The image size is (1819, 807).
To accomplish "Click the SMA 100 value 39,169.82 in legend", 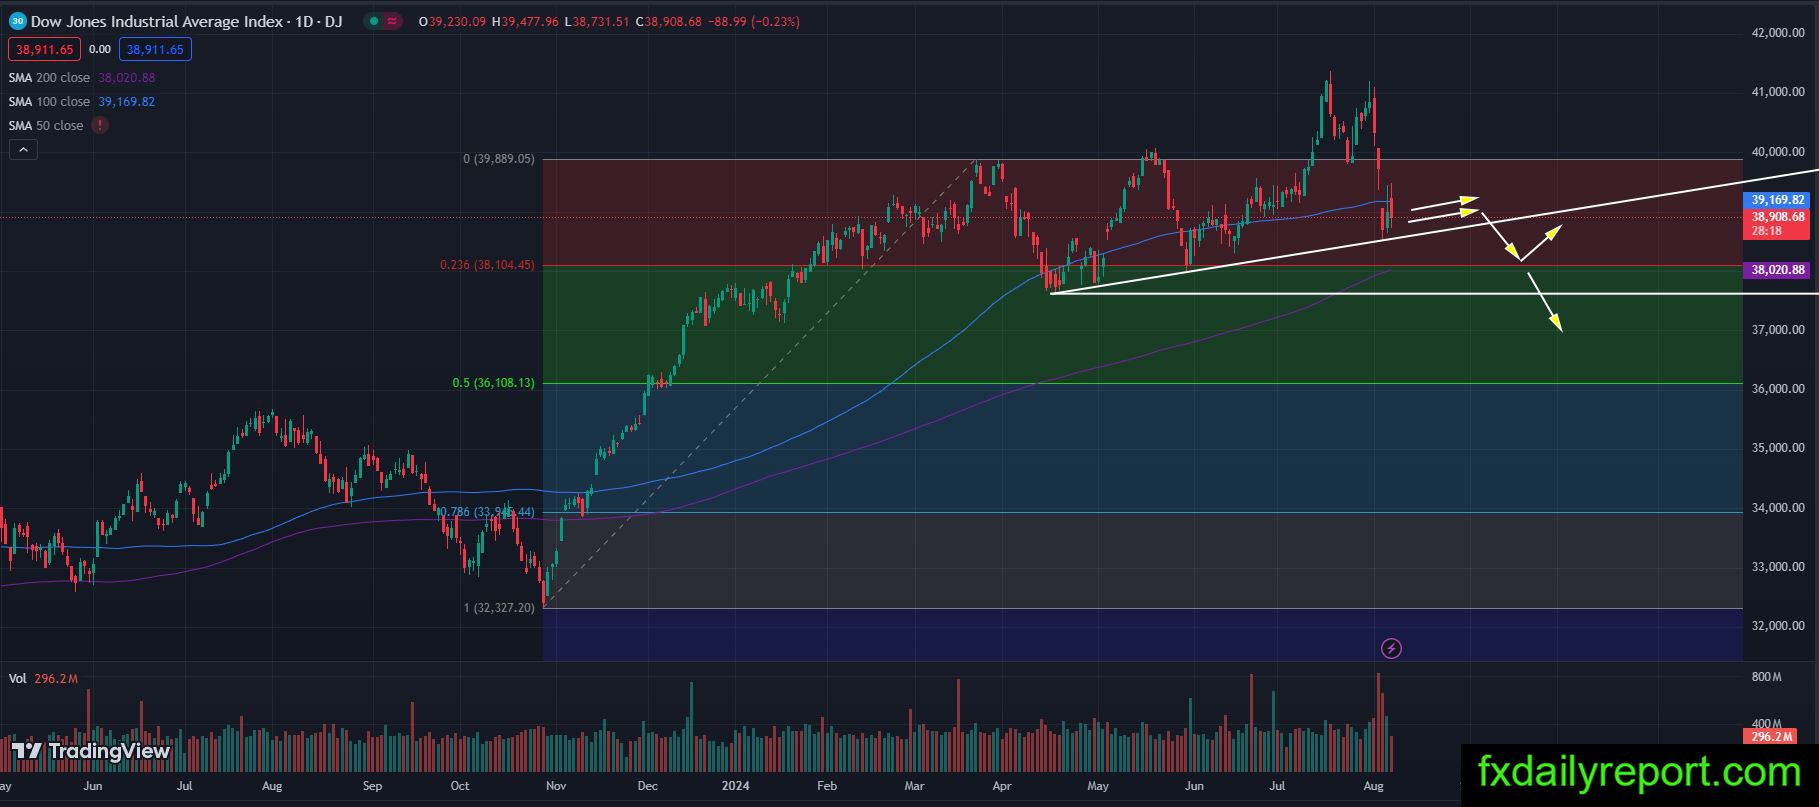I will 126,101.
